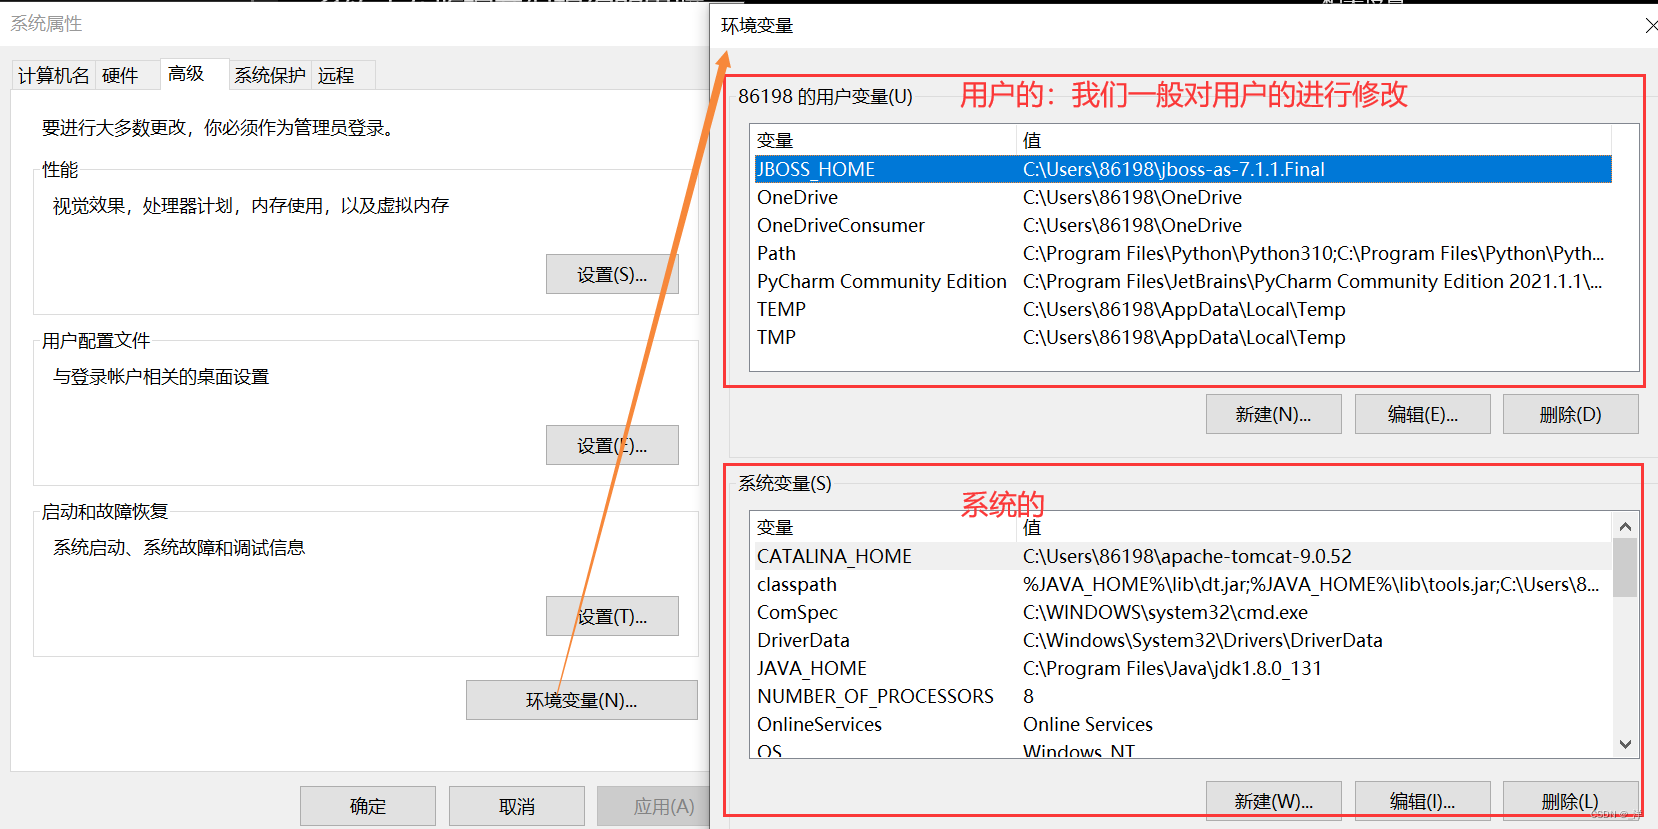The height and width of the screenshot is (829, 1658).
Task: Edit system variable with 编辑(I)...
Action: [1422, 801]
